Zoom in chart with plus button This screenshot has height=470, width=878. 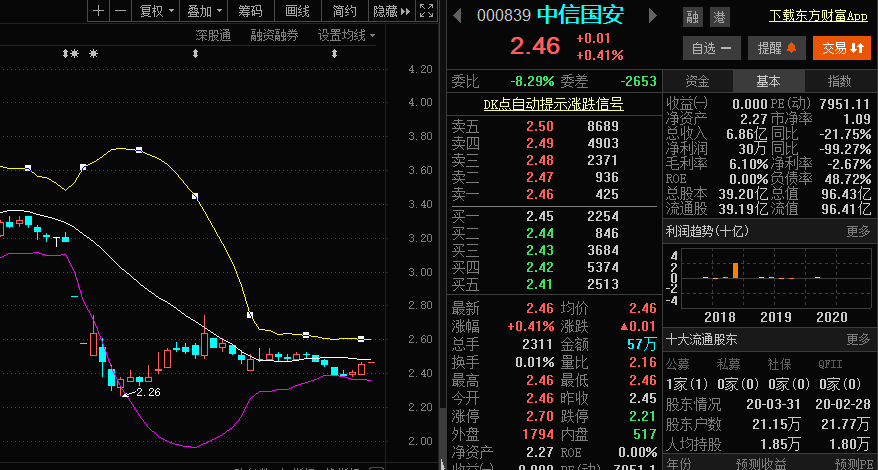[99, 11]
